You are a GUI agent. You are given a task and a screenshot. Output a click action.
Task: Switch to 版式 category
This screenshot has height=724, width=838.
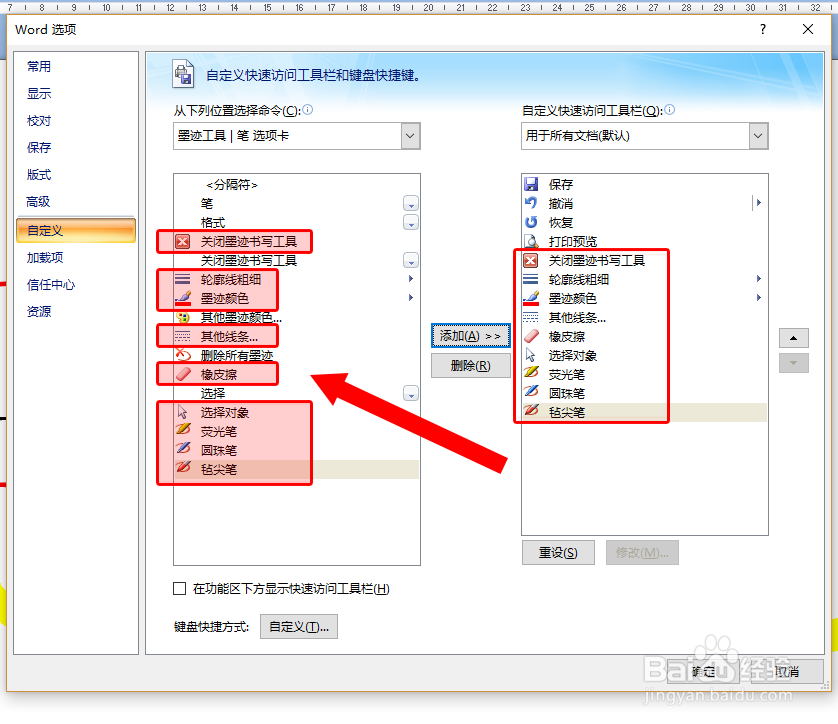coord(39,175)
